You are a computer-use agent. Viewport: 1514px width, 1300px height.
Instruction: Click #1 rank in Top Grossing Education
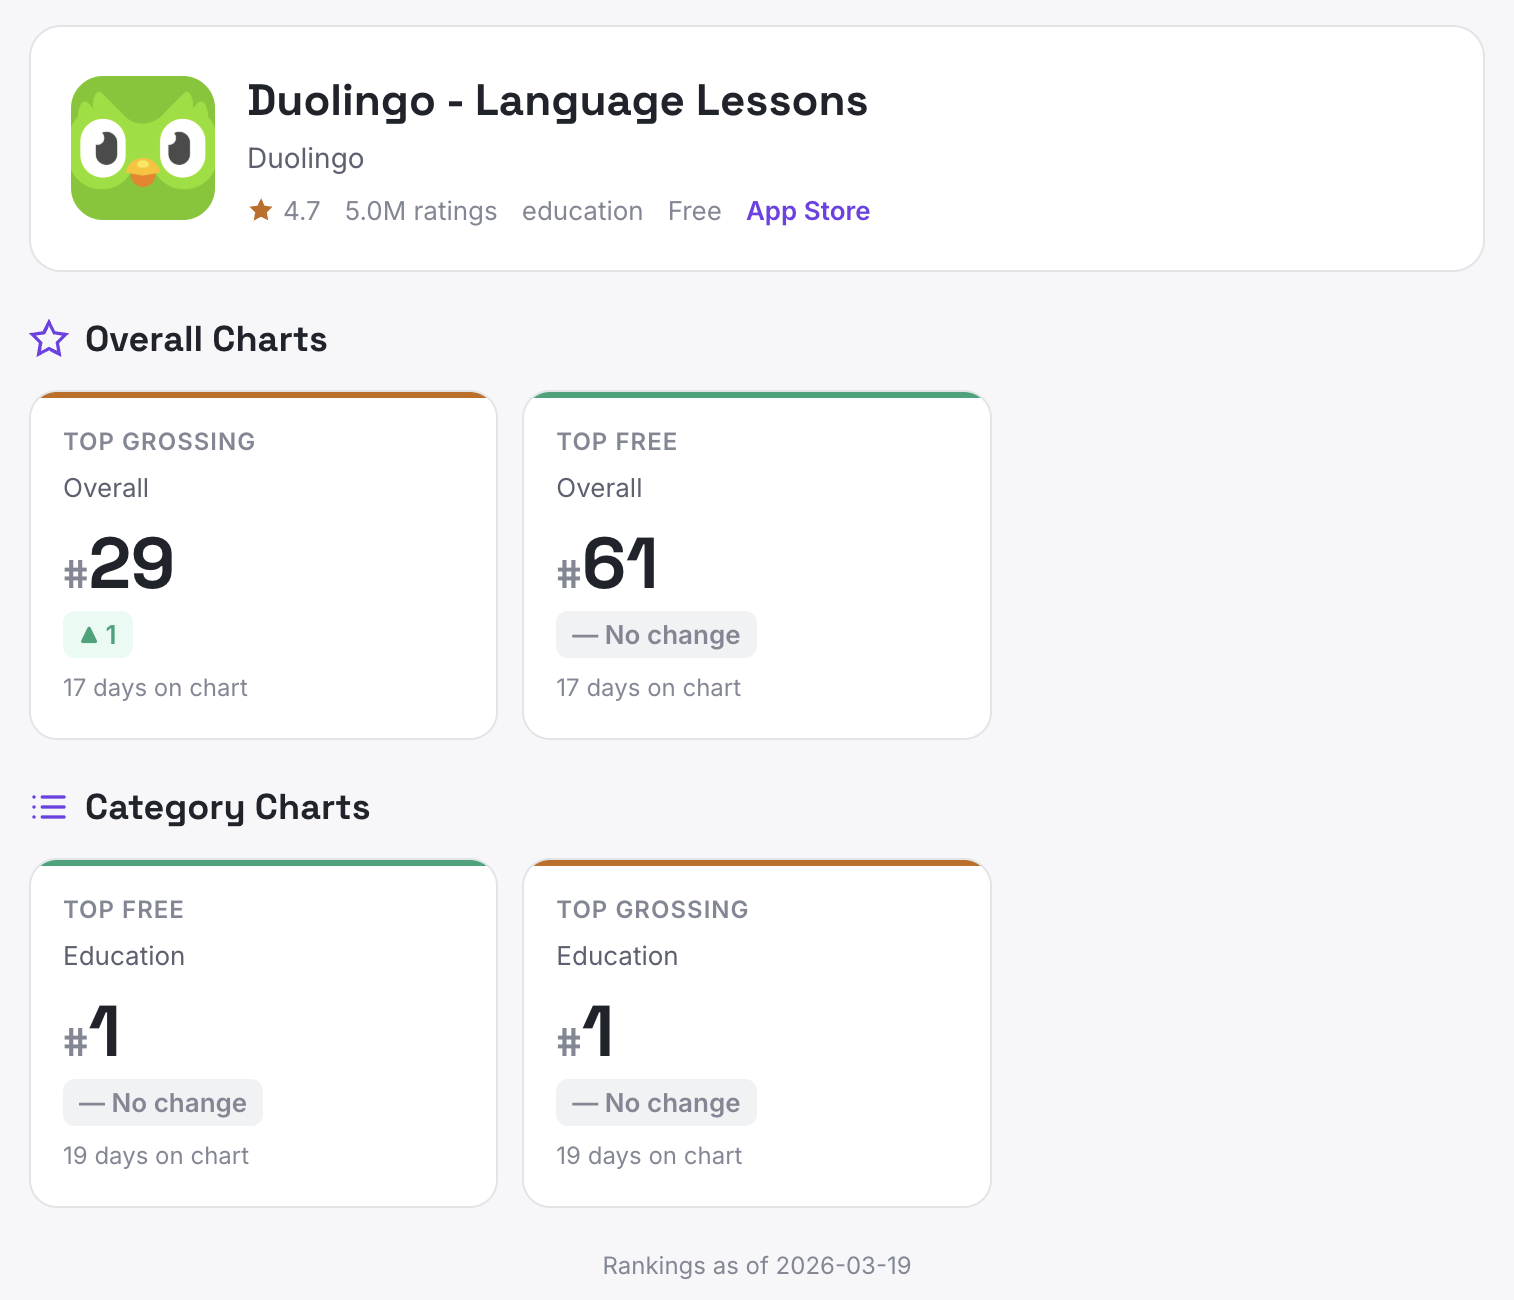[585, 1033]
